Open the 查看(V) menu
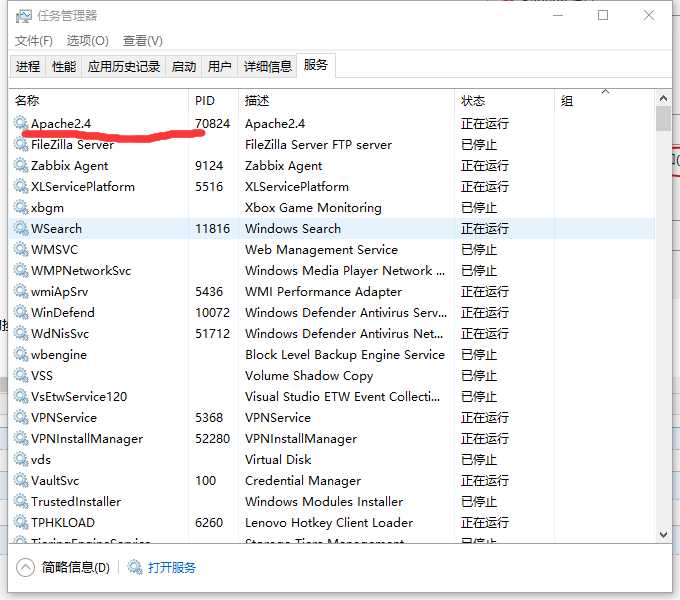This screenshot has width=680, height=600. (143, 41)
